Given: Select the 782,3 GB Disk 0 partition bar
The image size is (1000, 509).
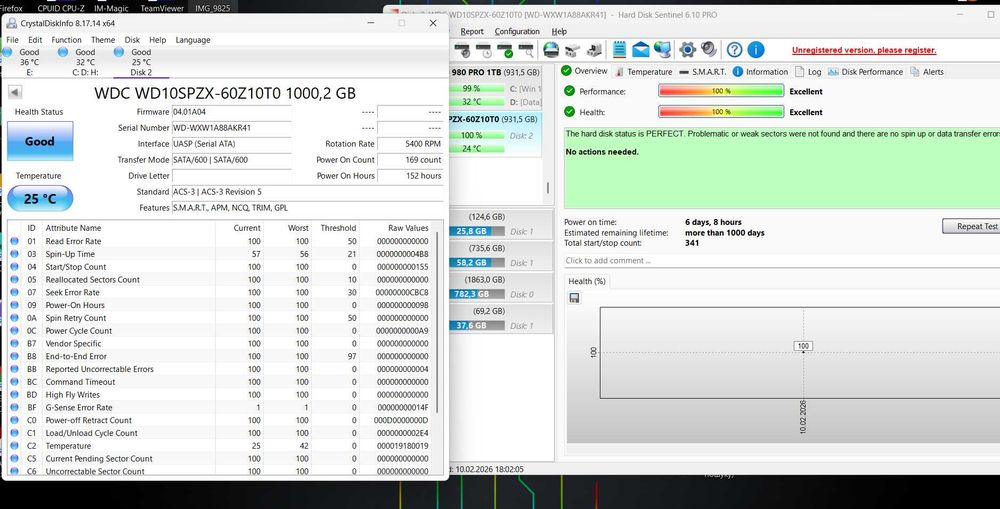Looking at the screenshot, I should (x=477, y=294).
